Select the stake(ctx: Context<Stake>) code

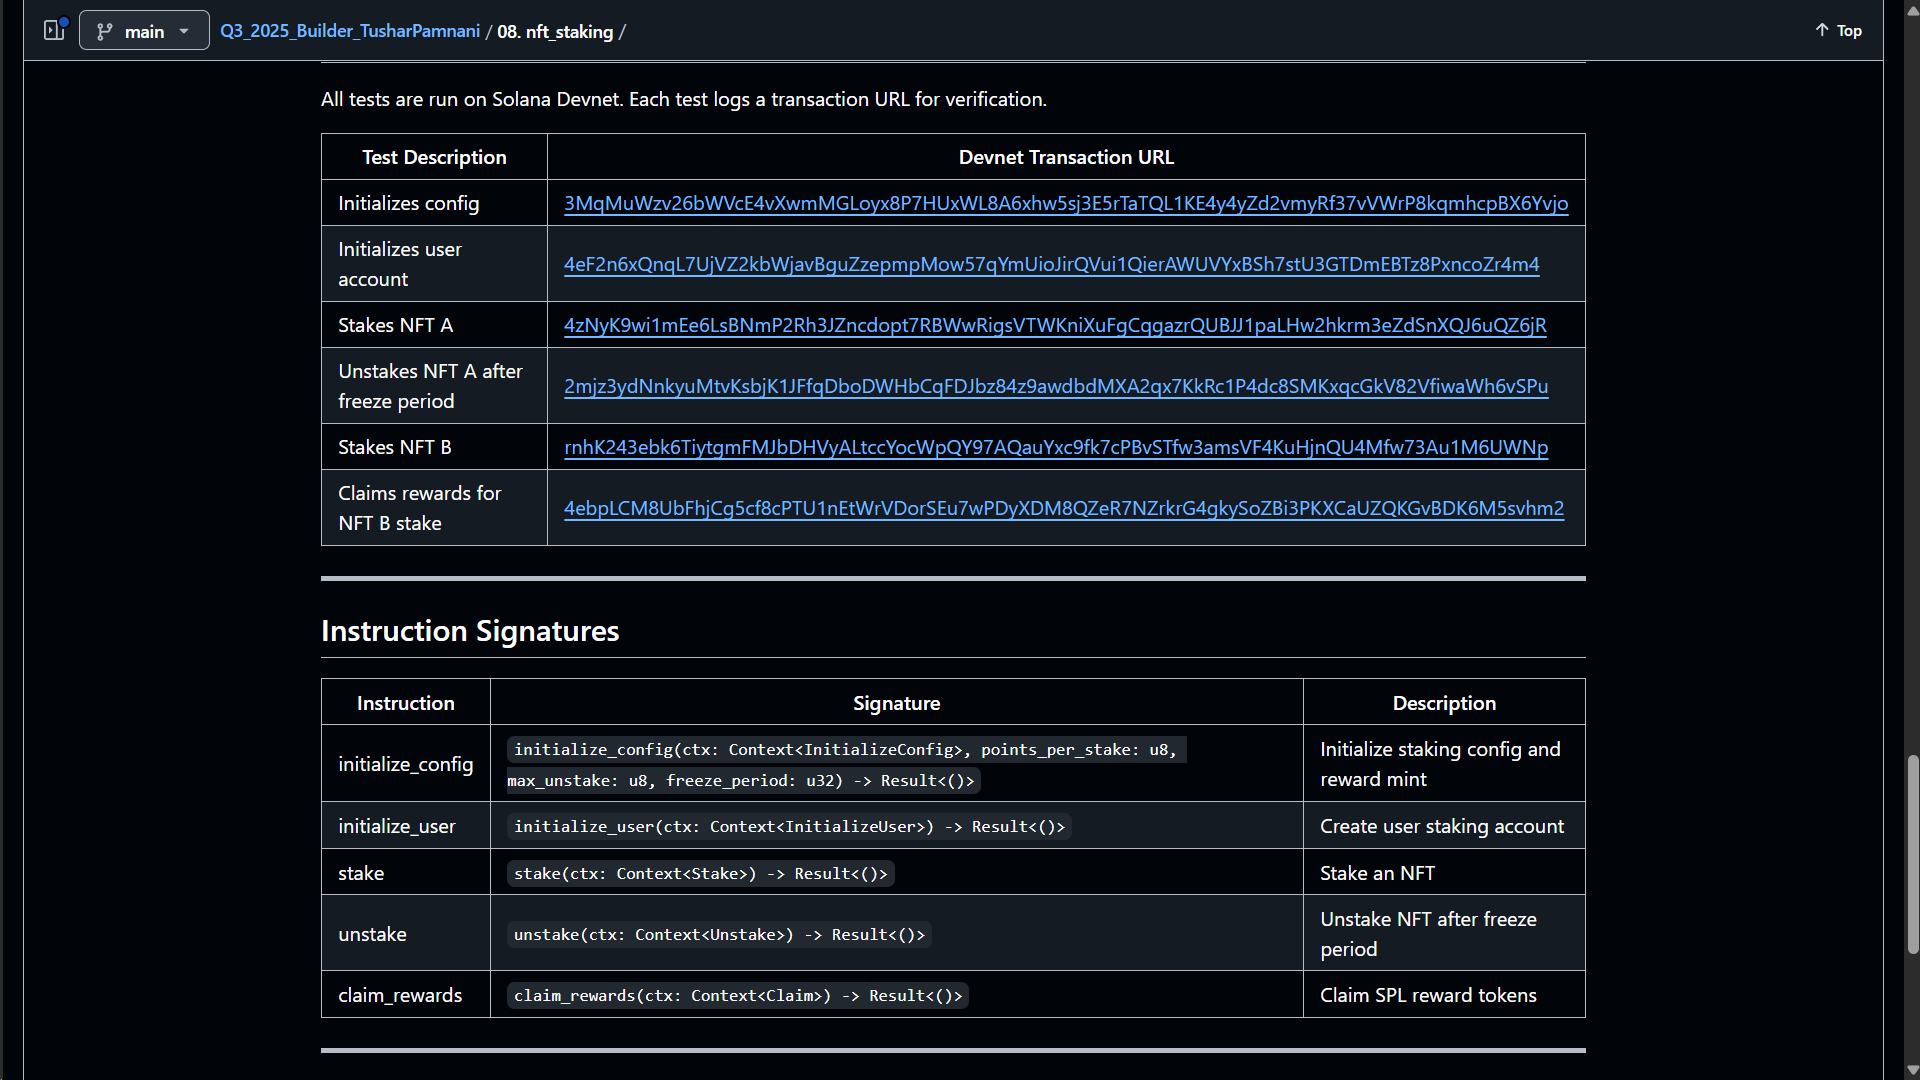click(x=700, y=874)
